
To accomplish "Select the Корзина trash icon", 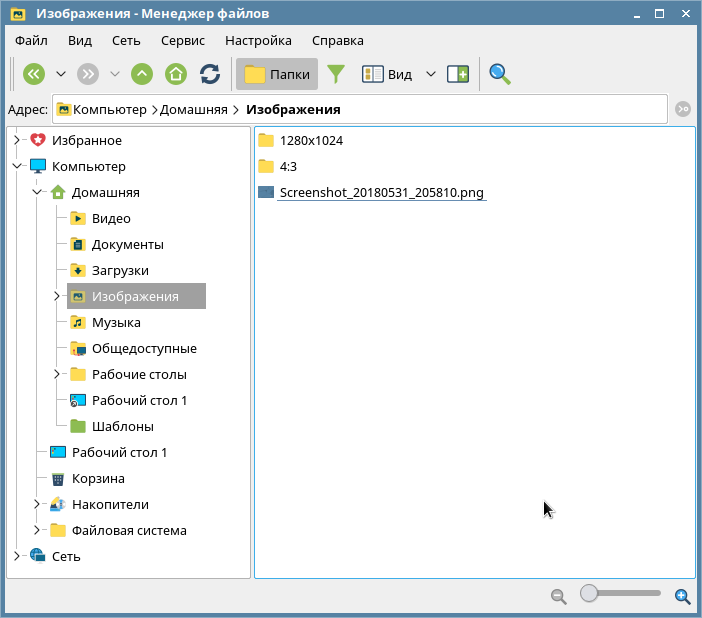I will click(x=58, y=479).
